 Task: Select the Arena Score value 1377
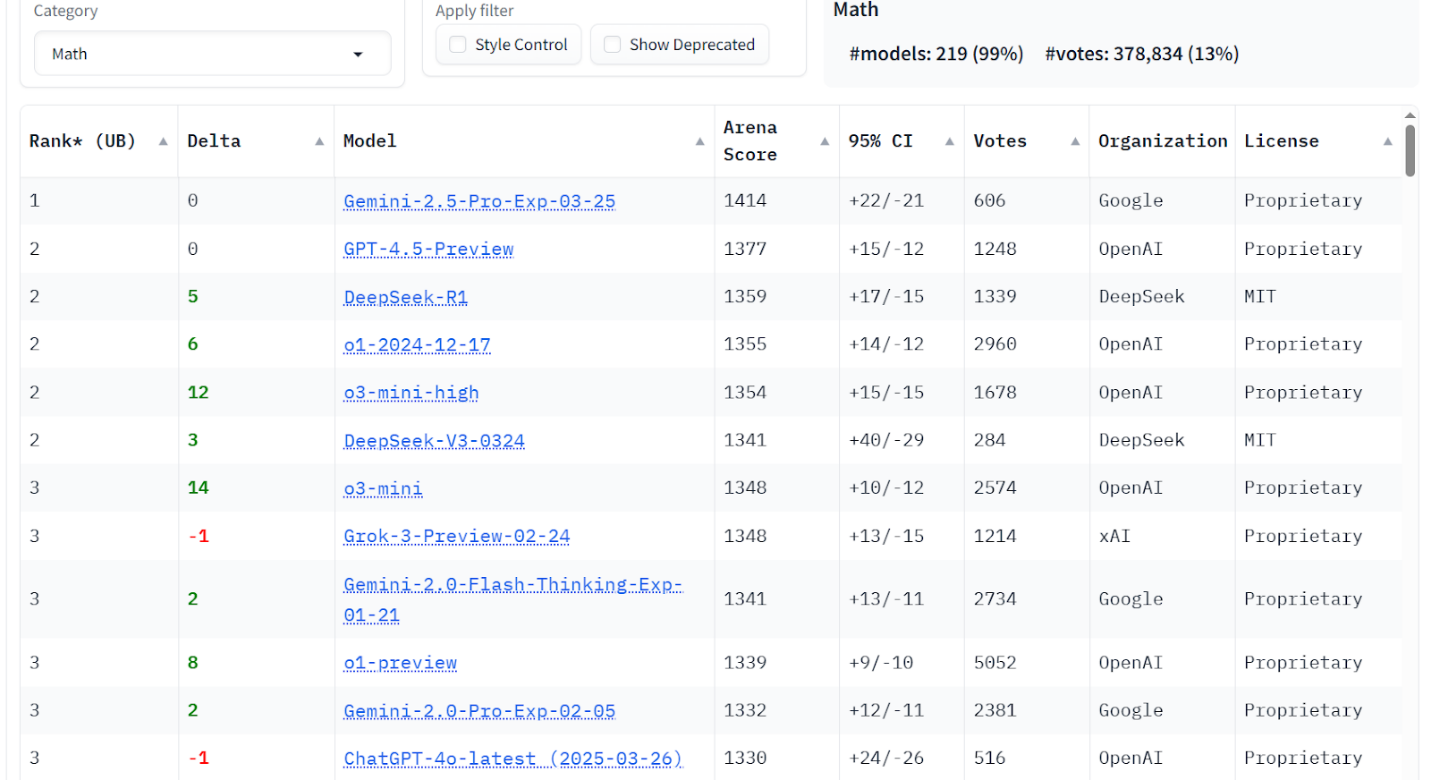[x=745, y=249]
